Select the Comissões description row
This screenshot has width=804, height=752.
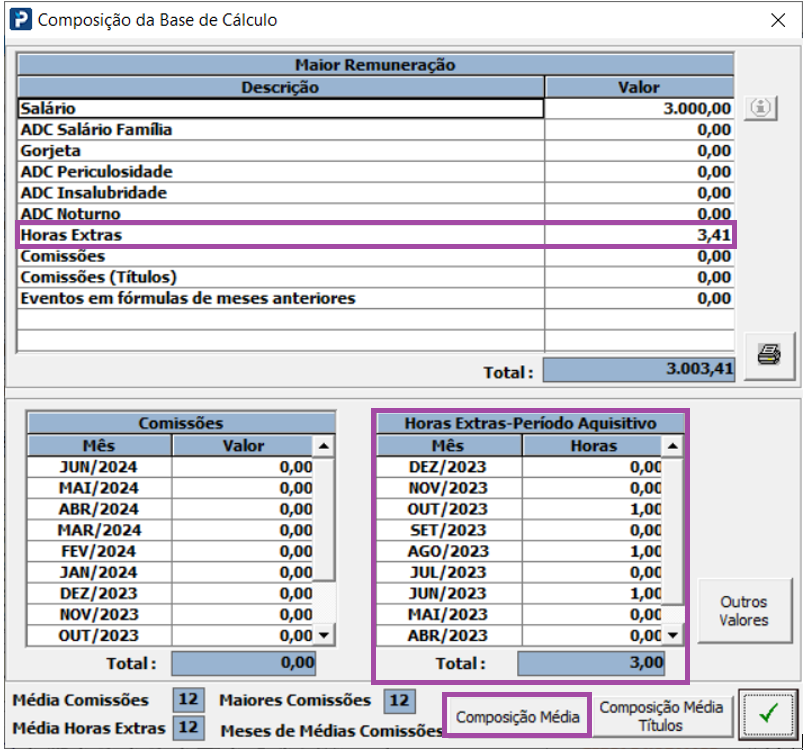point(281,256)
